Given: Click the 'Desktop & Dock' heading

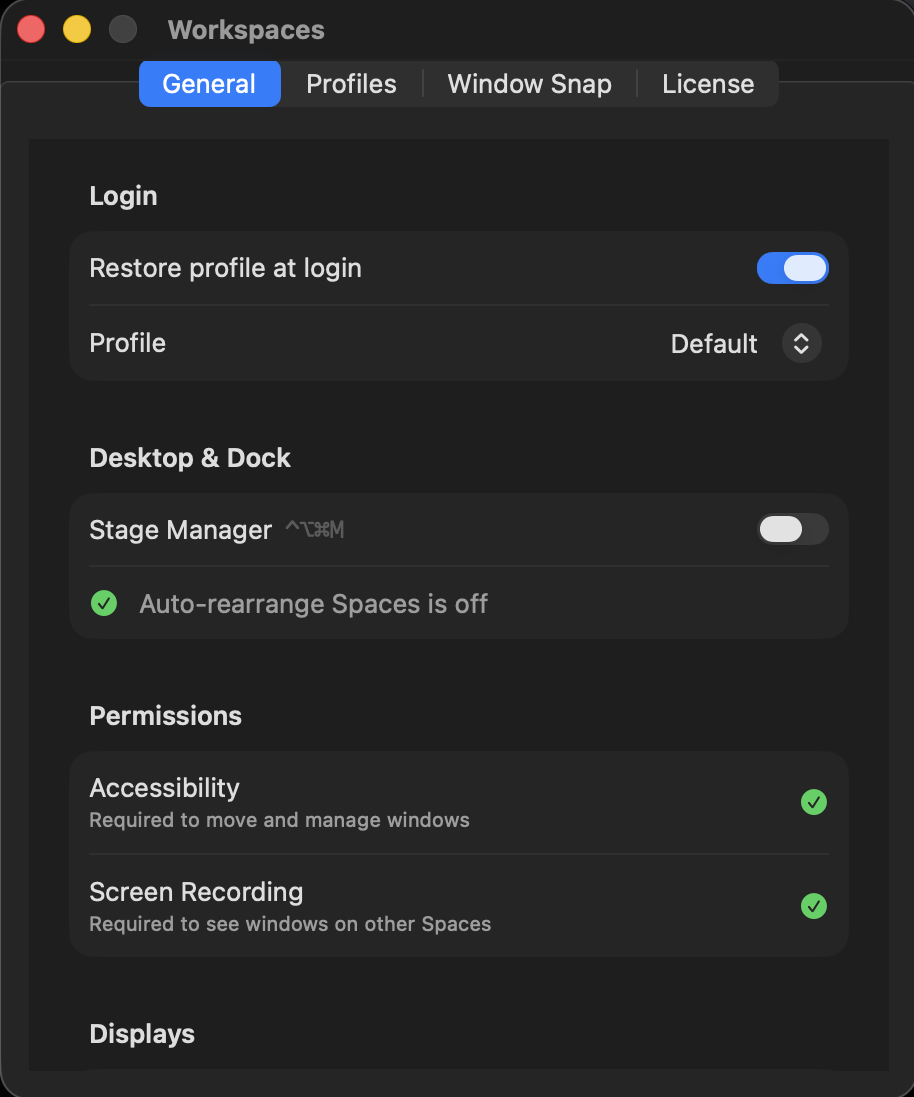Looking at the screenshot, I should pyautogui.click(x=190, y=458).
